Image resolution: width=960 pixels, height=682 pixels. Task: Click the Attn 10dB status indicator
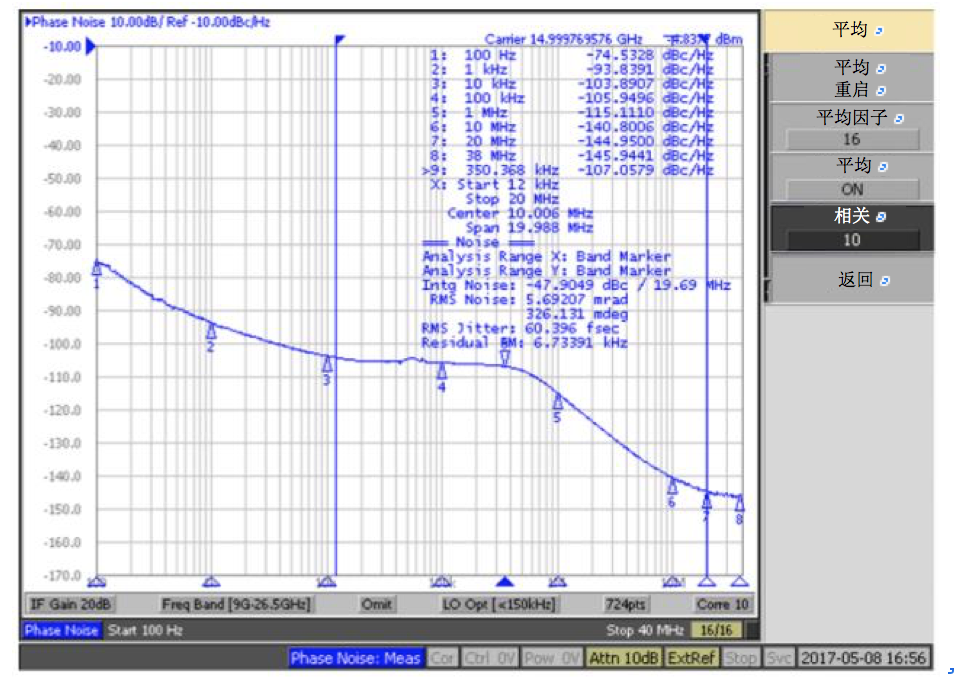tap(623, 658)
